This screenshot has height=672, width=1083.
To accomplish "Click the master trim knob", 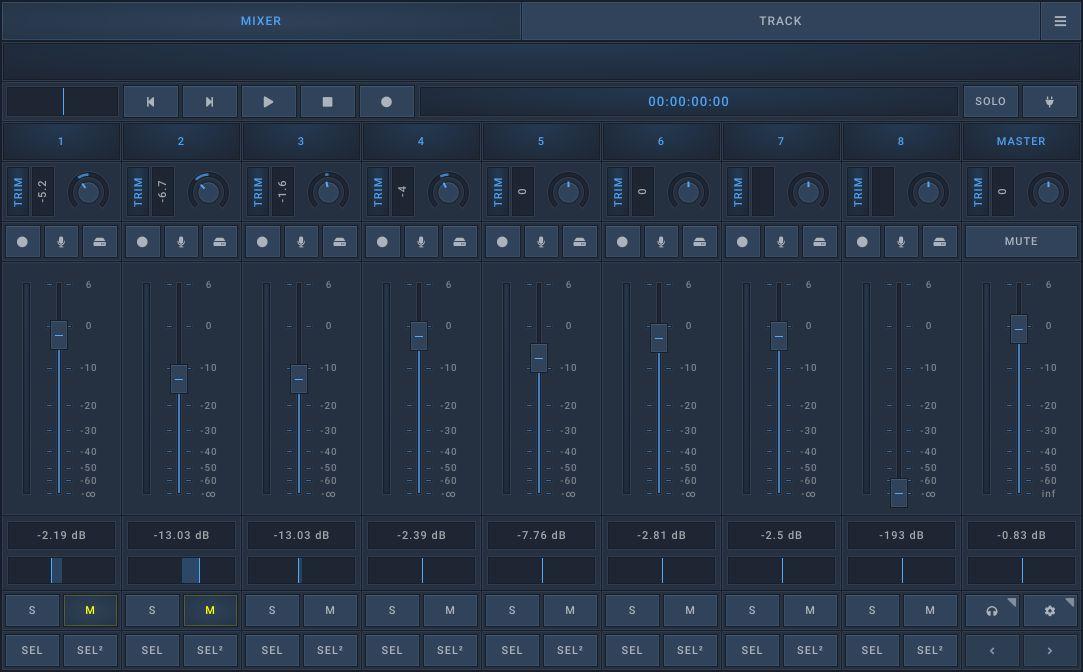I will (x=1048, y=191).
